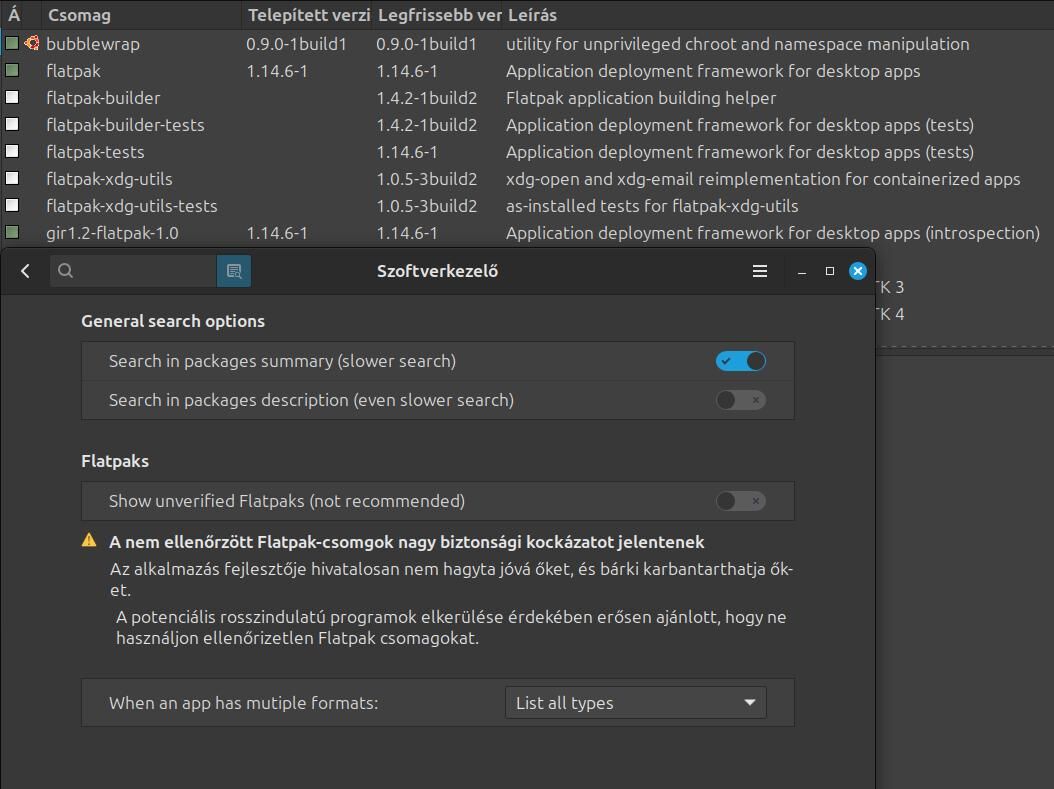The image size is (1054, 789).
Task: Toggle the flatpak package checkbox
Action: pos(12,70)
